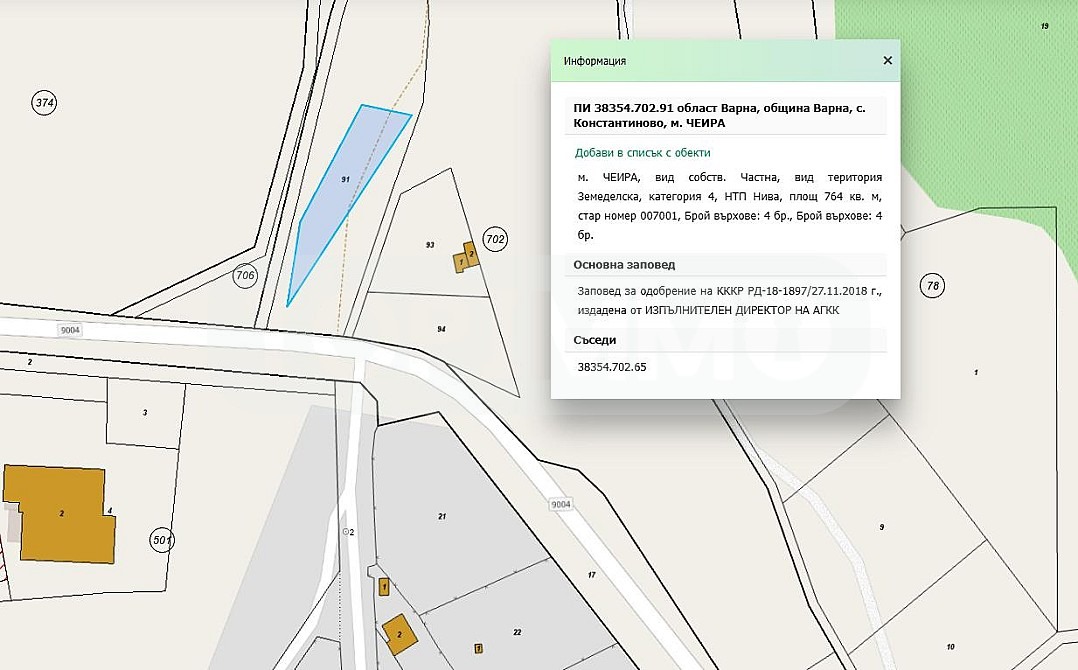The image size is (1078, 670).
Task: Close the Информация popup
Action: click(887, 61)
